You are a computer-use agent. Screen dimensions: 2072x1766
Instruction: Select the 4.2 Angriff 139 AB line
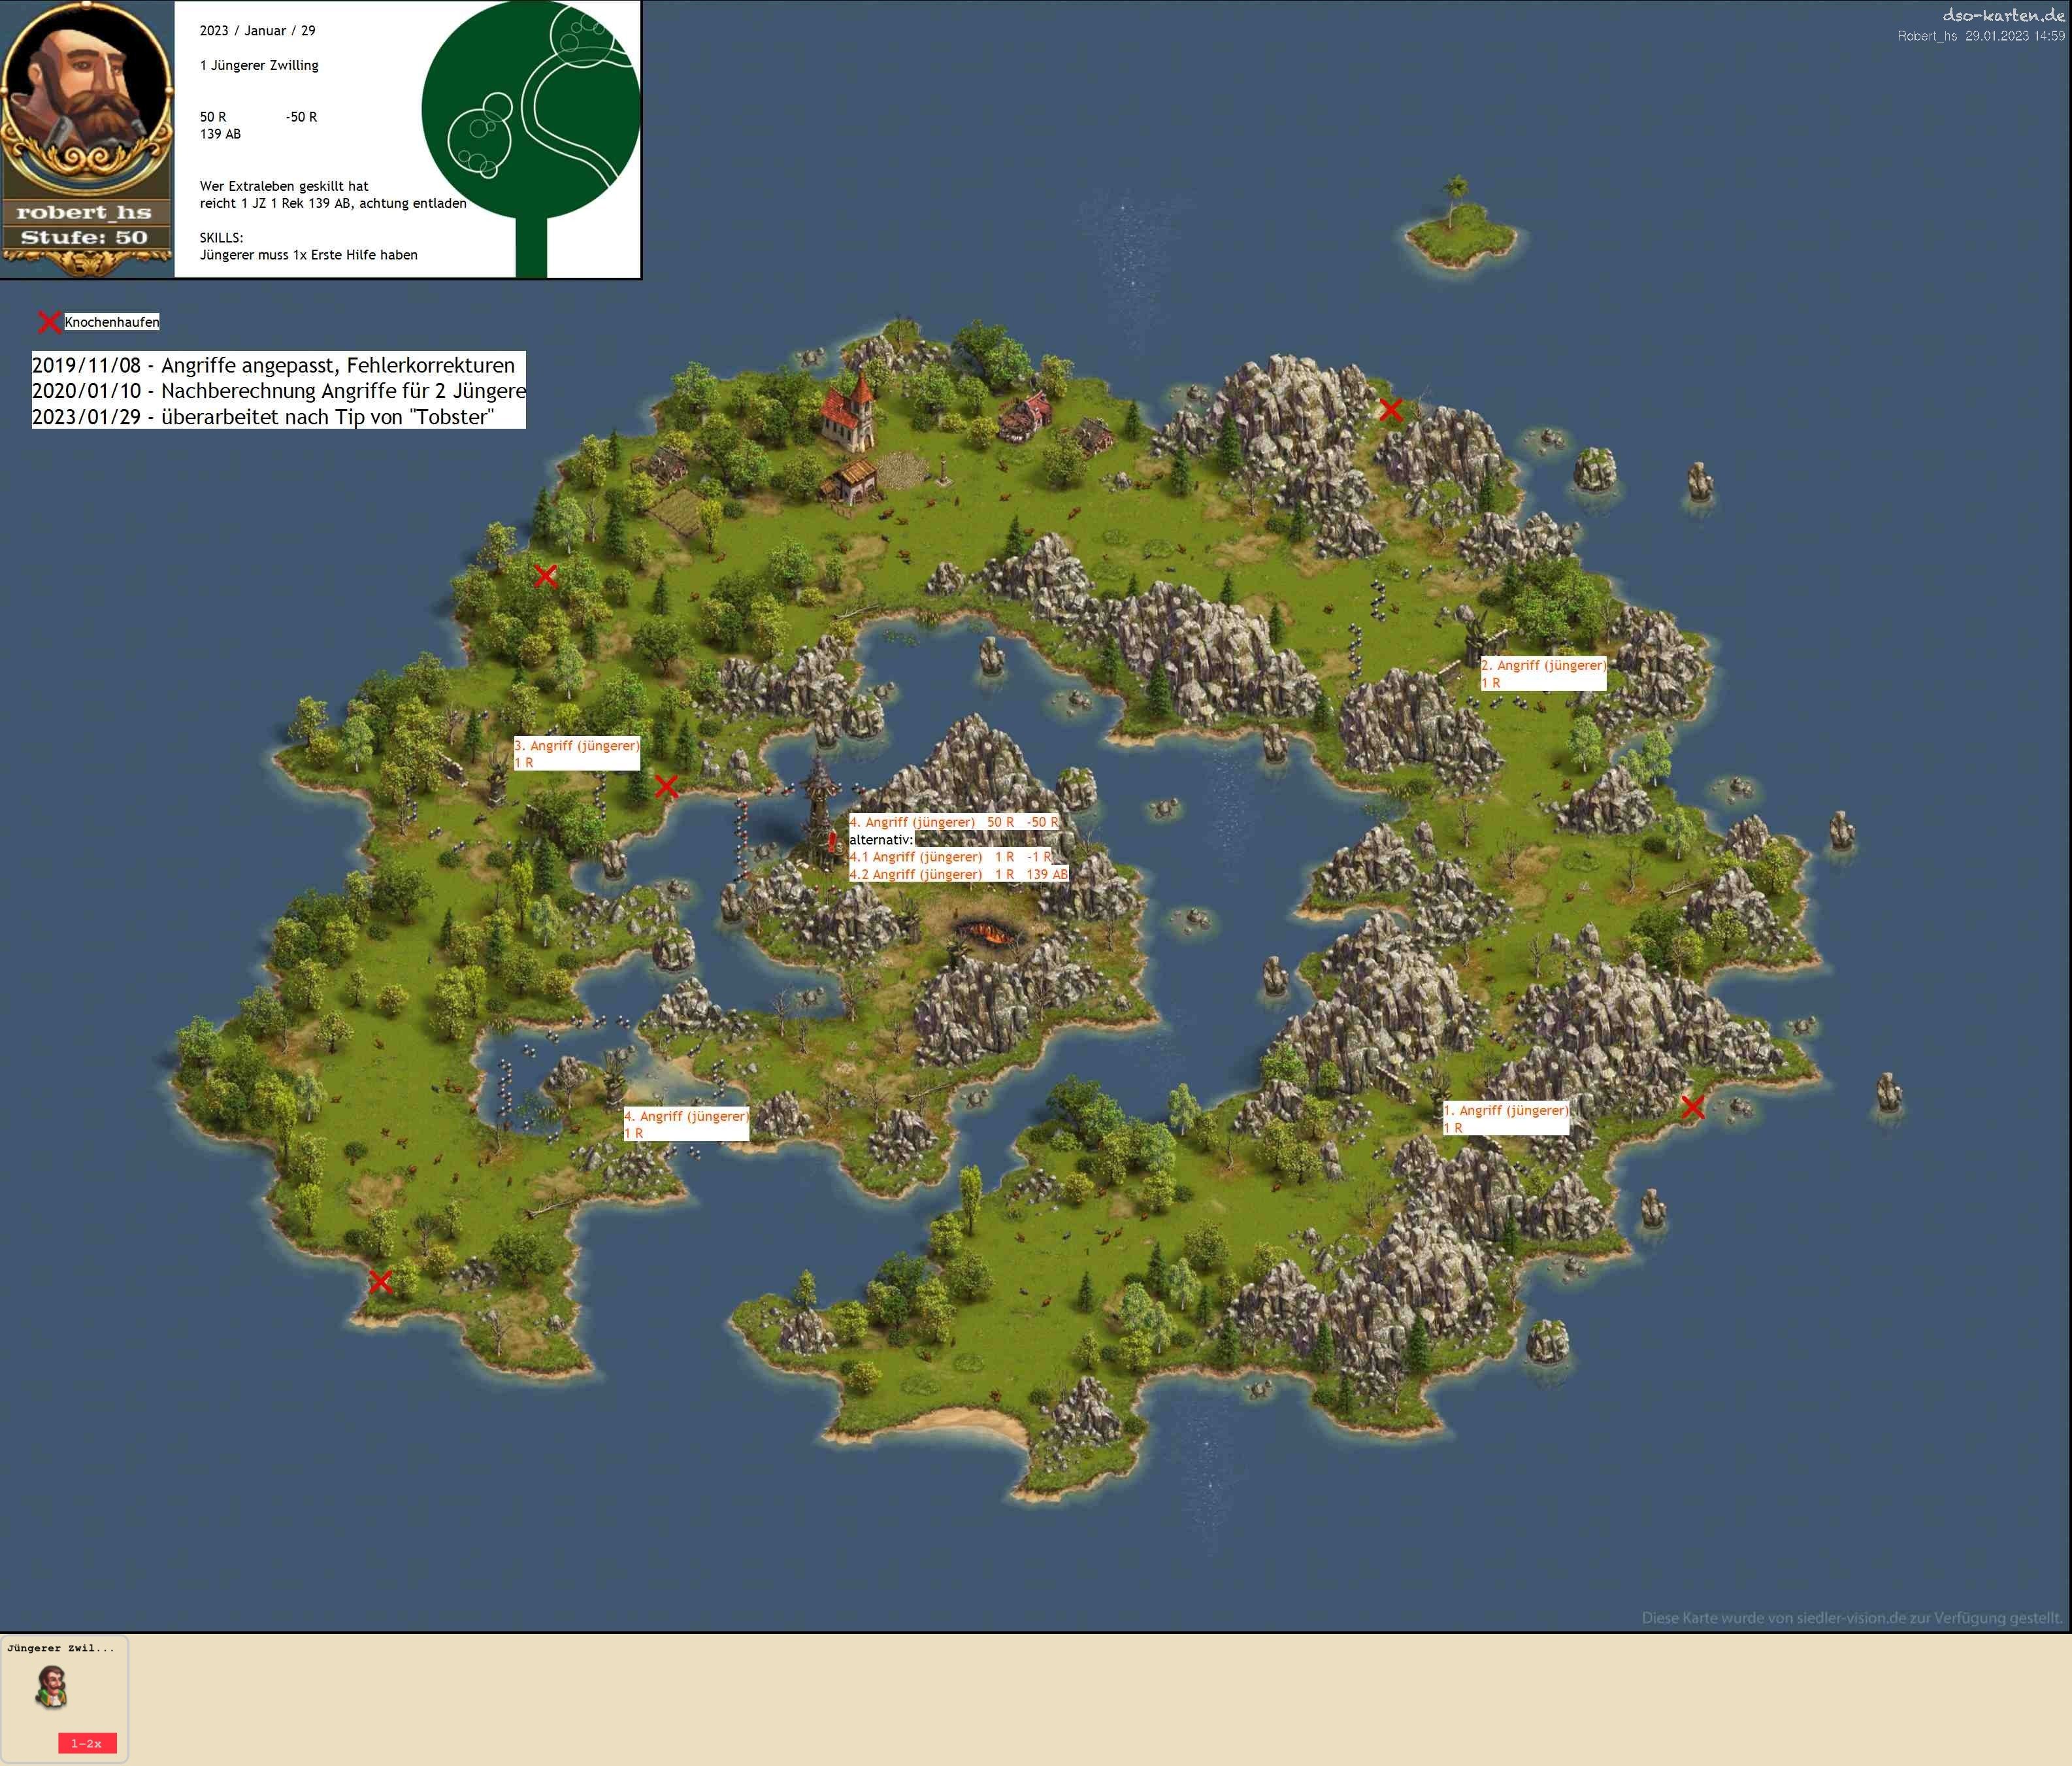(958, 874)
